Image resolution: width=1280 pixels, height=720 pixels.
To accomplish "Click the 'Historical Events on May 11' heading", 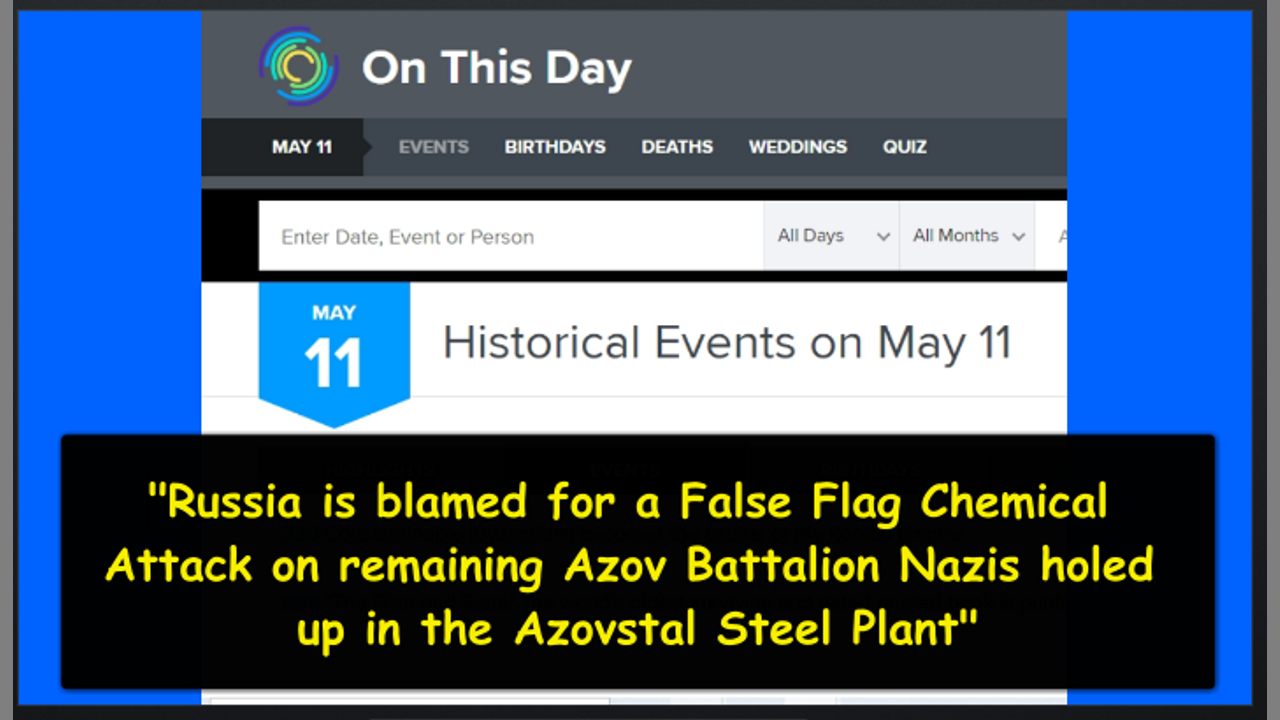I will [x=727, y=343].
